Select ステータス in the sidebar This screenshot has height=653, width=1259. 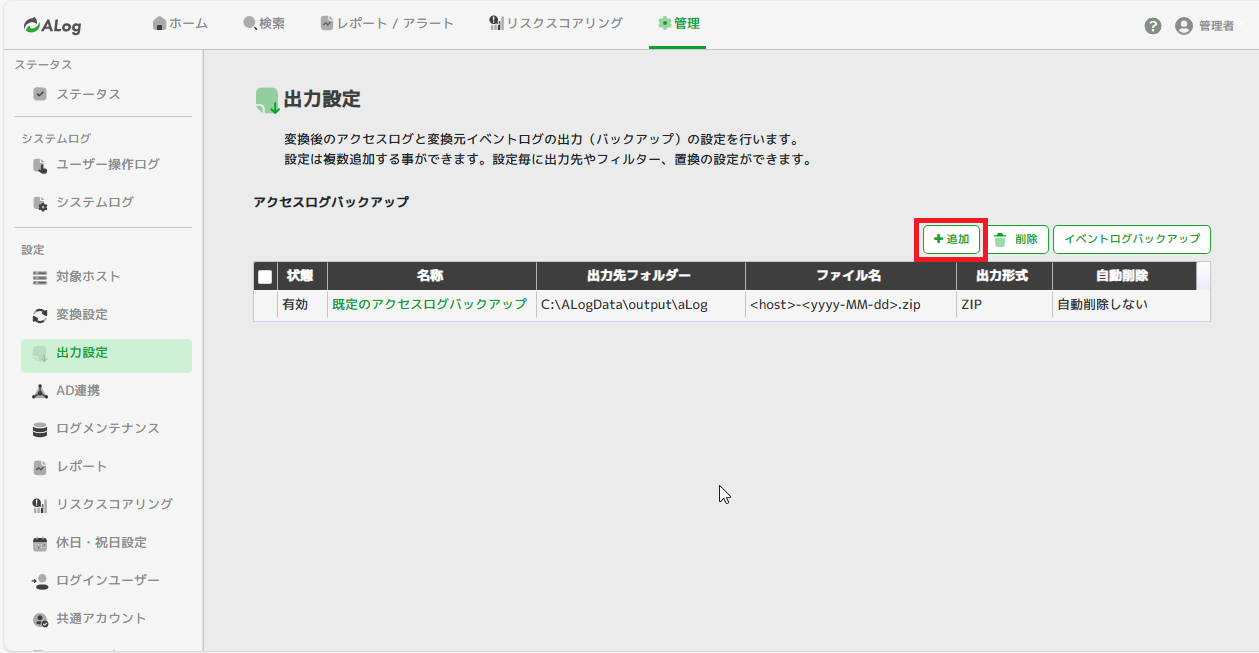coord(88,94)
